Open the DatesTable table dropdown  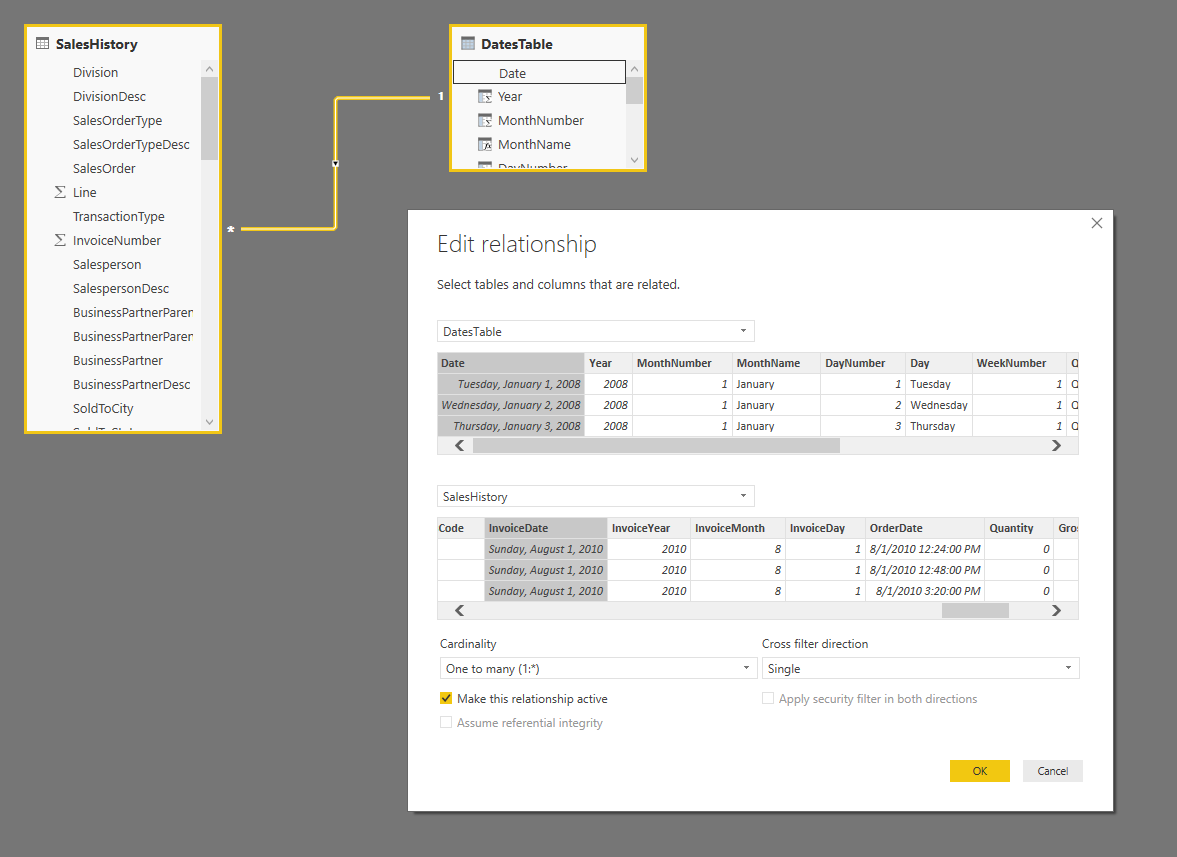coord(595,331)
